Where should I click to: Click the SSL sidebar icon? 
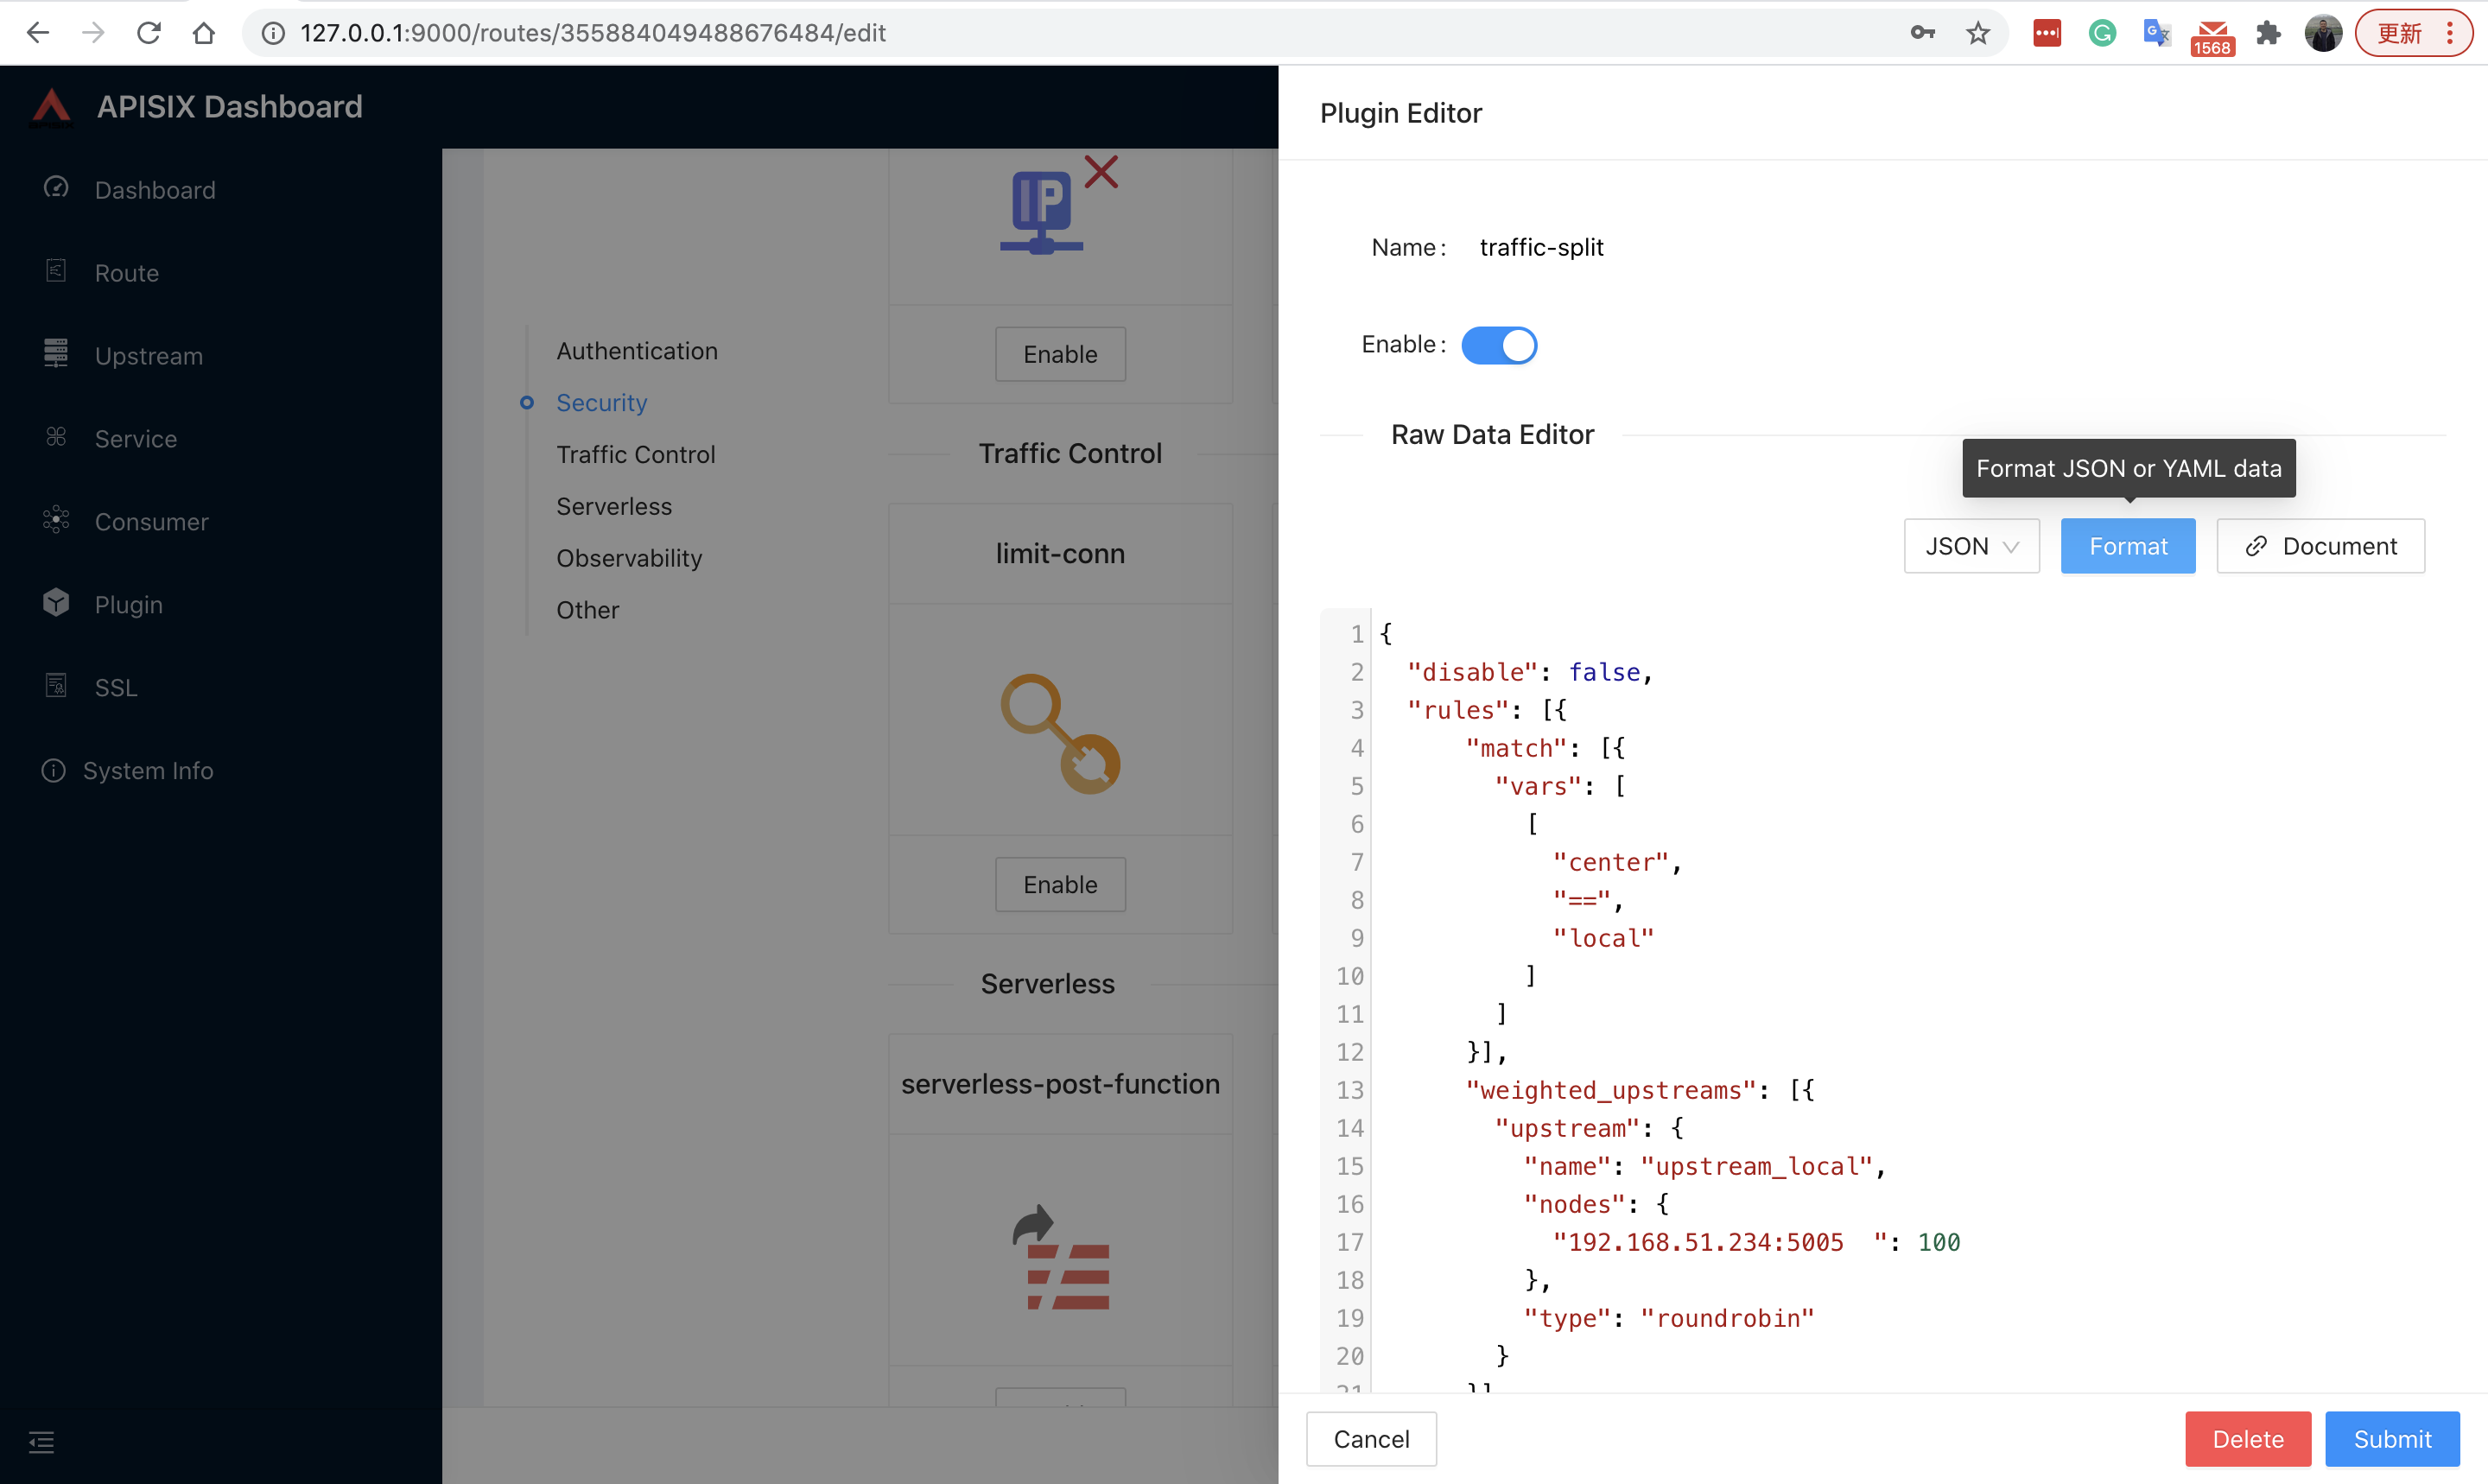pyautogui.click(x=56, y=686)
